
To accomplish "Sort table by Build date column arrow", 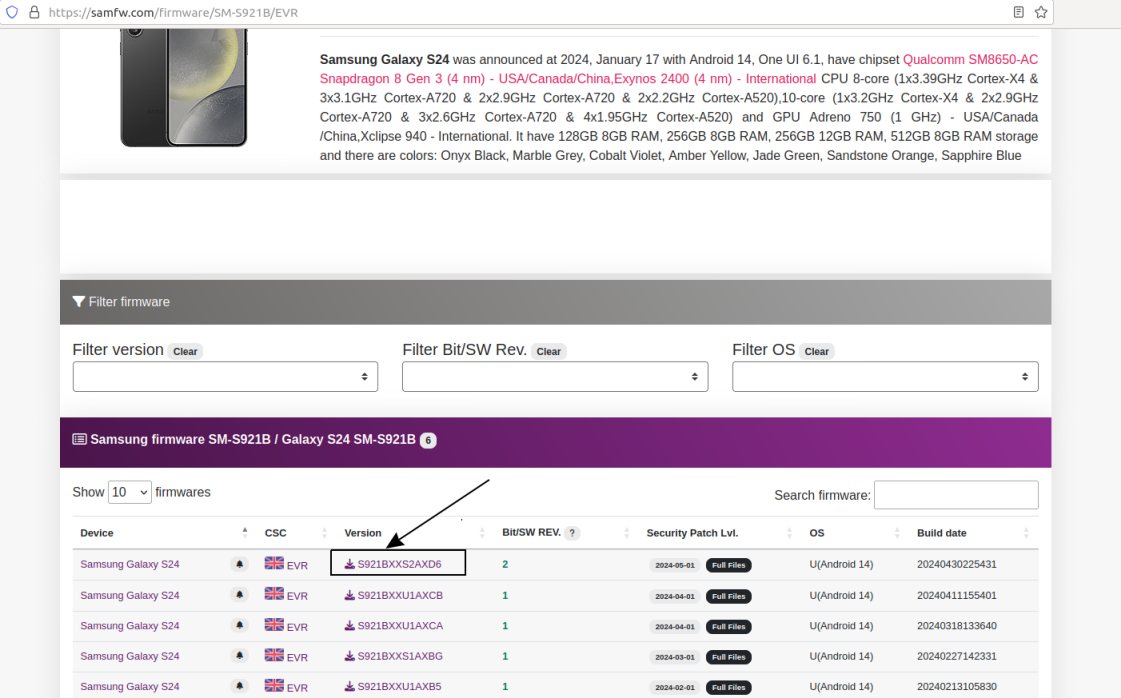I will [1026, 533].
